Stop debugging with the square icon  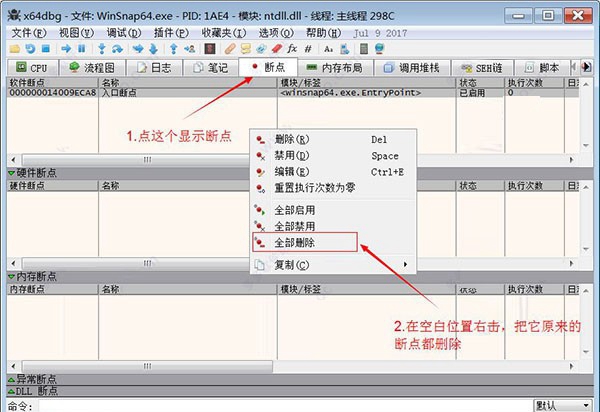[x=46, y=49]
